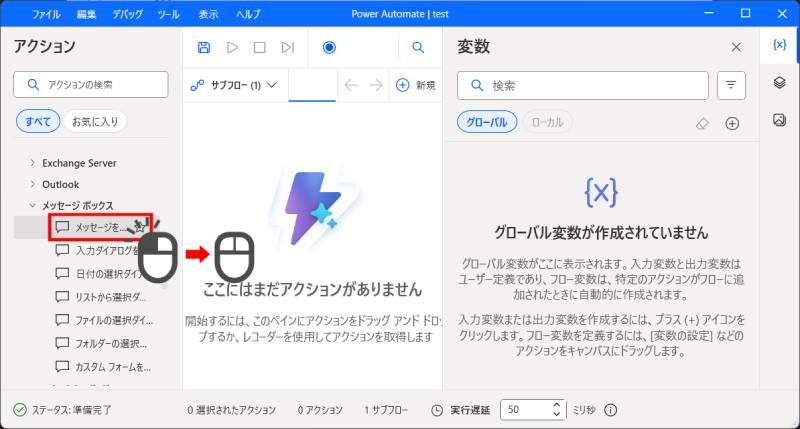Viewport: 800px width, 429px height.
Task: Open the flow search magnifier icon
Action: point(418,47)
